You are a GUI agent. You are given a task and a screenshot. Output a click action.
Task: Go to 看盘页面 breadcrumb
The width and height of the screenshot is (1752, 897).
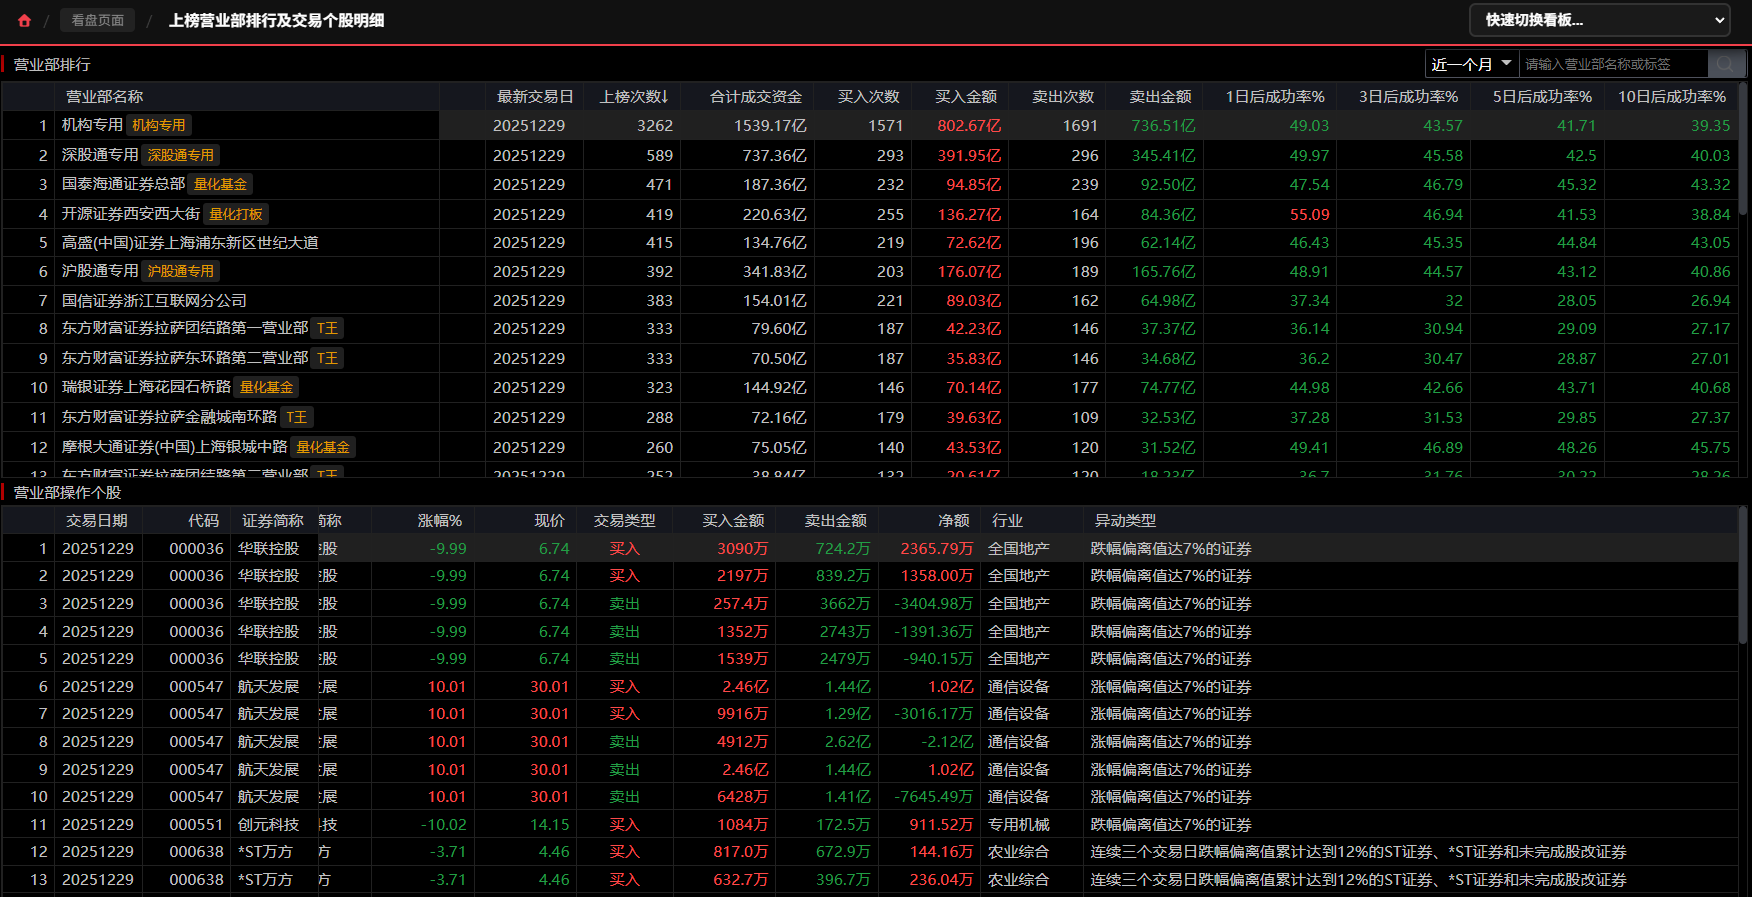[97, 20]
